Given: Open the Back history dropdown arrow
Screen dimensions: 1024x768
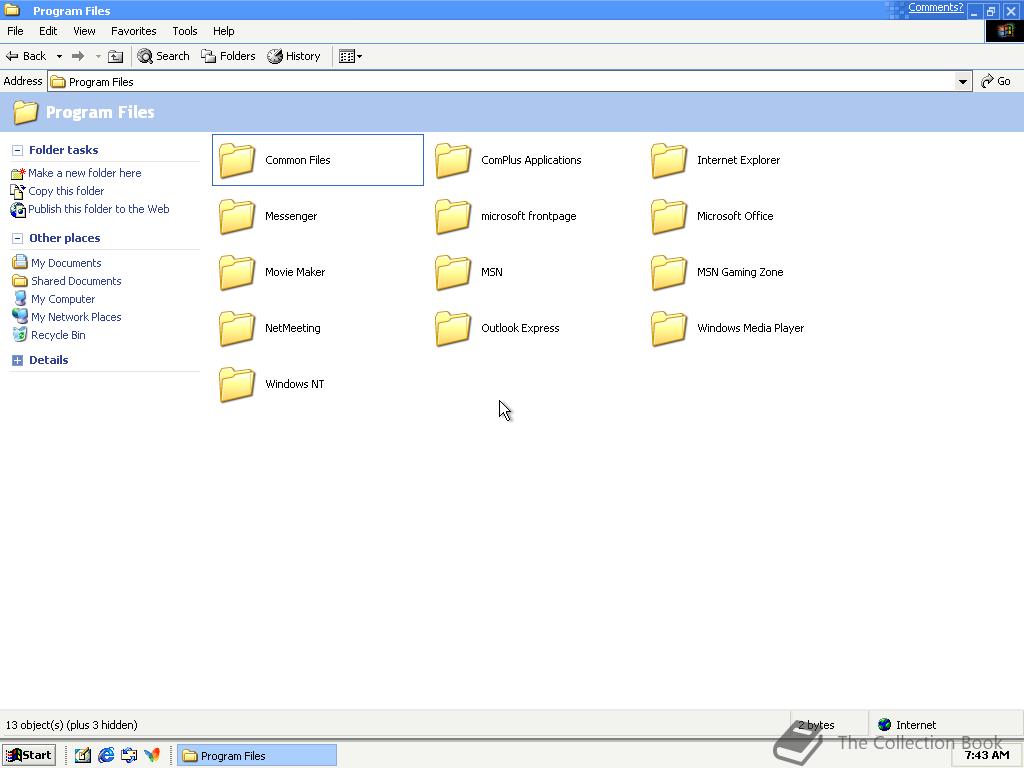Looking at the screenshot, I should pos(59,56).
